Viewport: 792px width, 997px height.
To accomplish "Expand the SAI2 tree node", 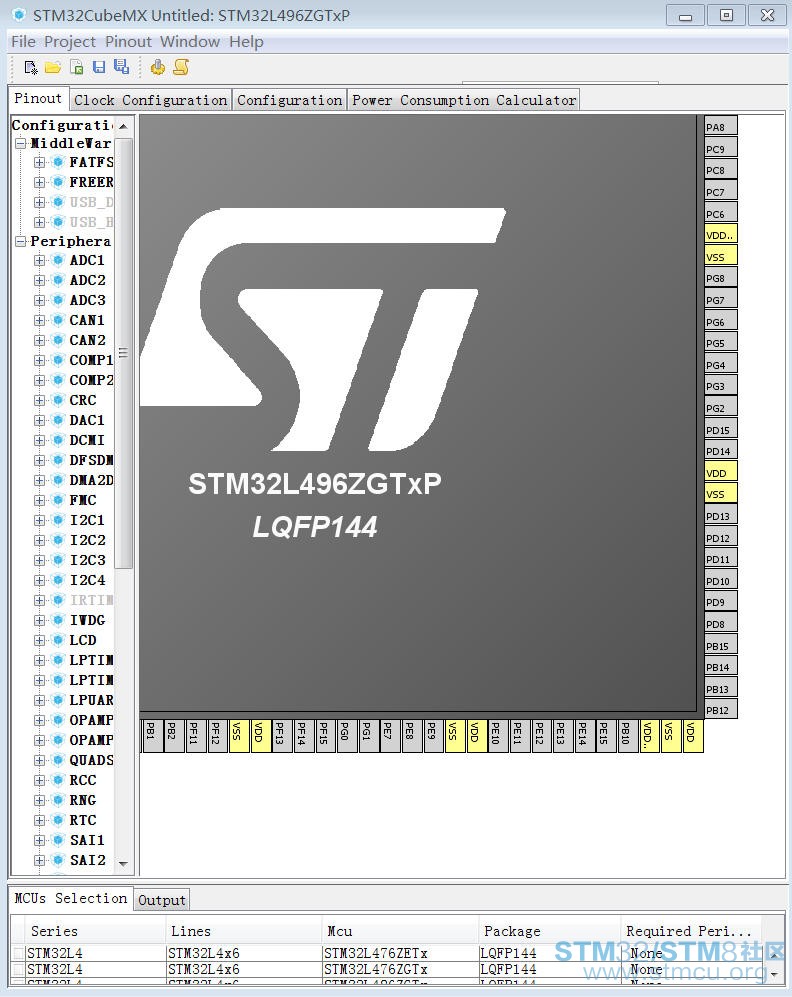I will point(39,860).
